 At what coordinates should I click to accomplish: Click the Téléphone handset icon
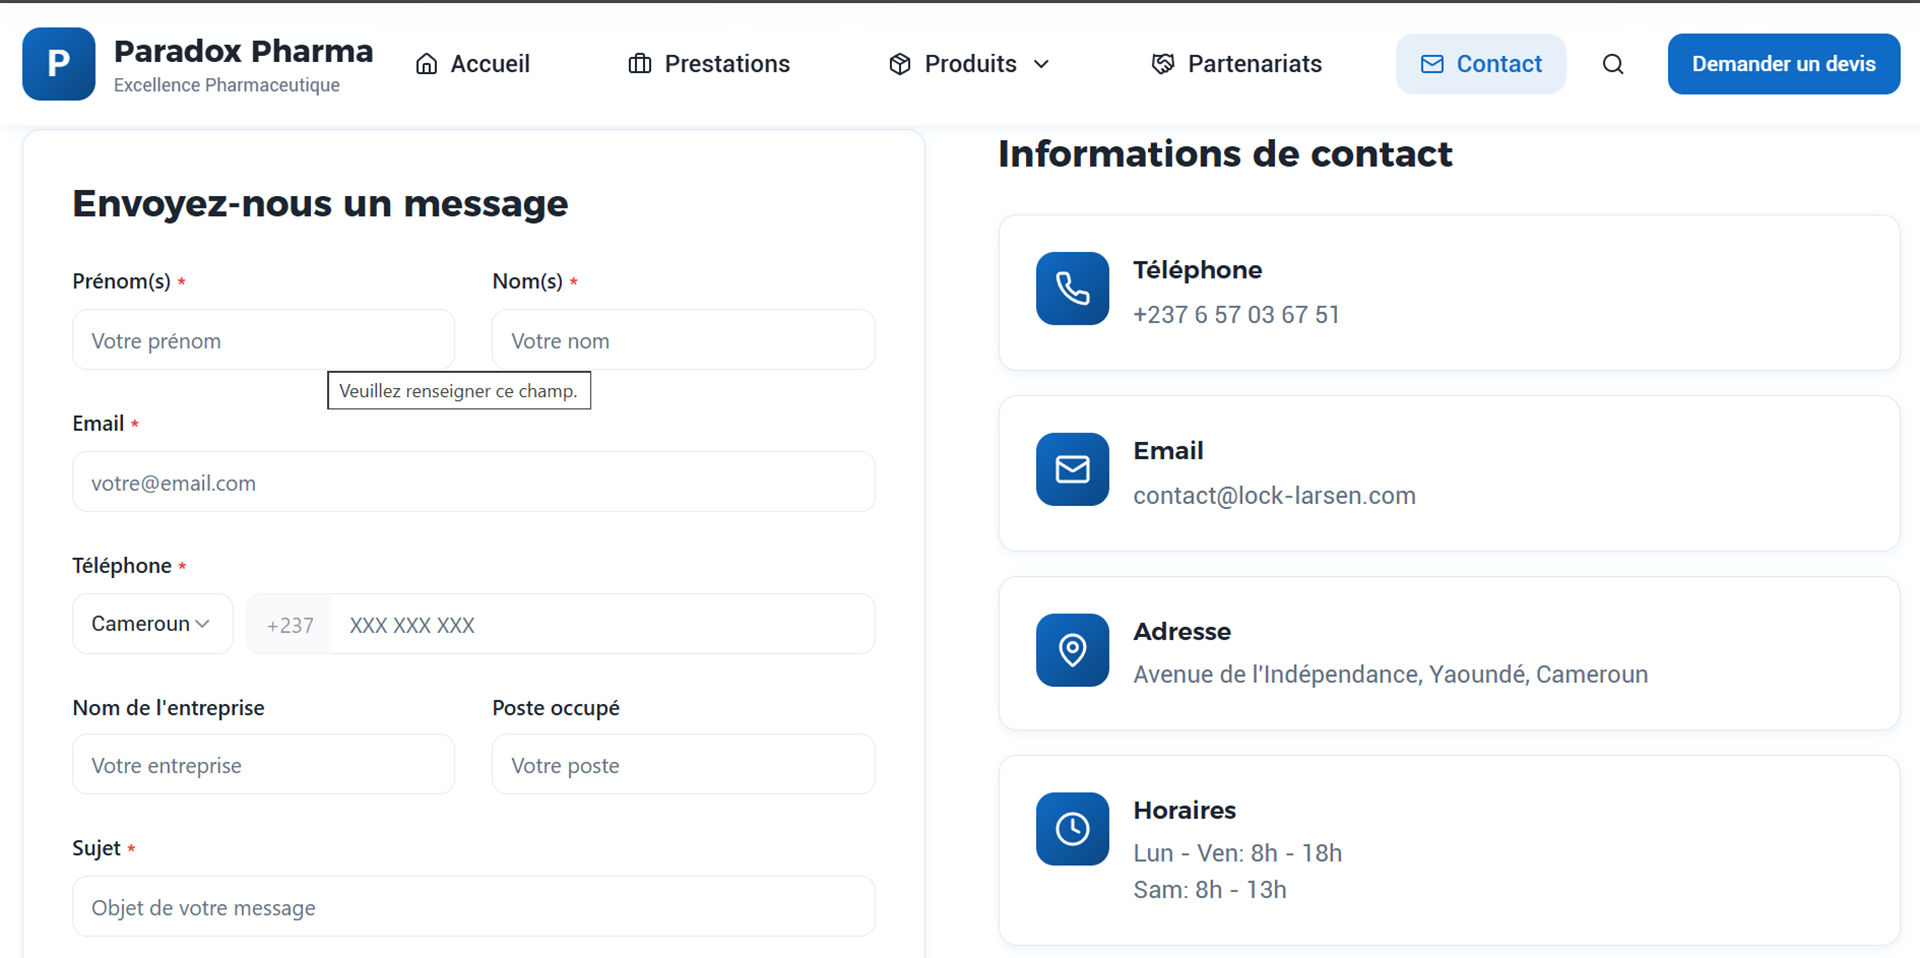(x=1072, y=289)
